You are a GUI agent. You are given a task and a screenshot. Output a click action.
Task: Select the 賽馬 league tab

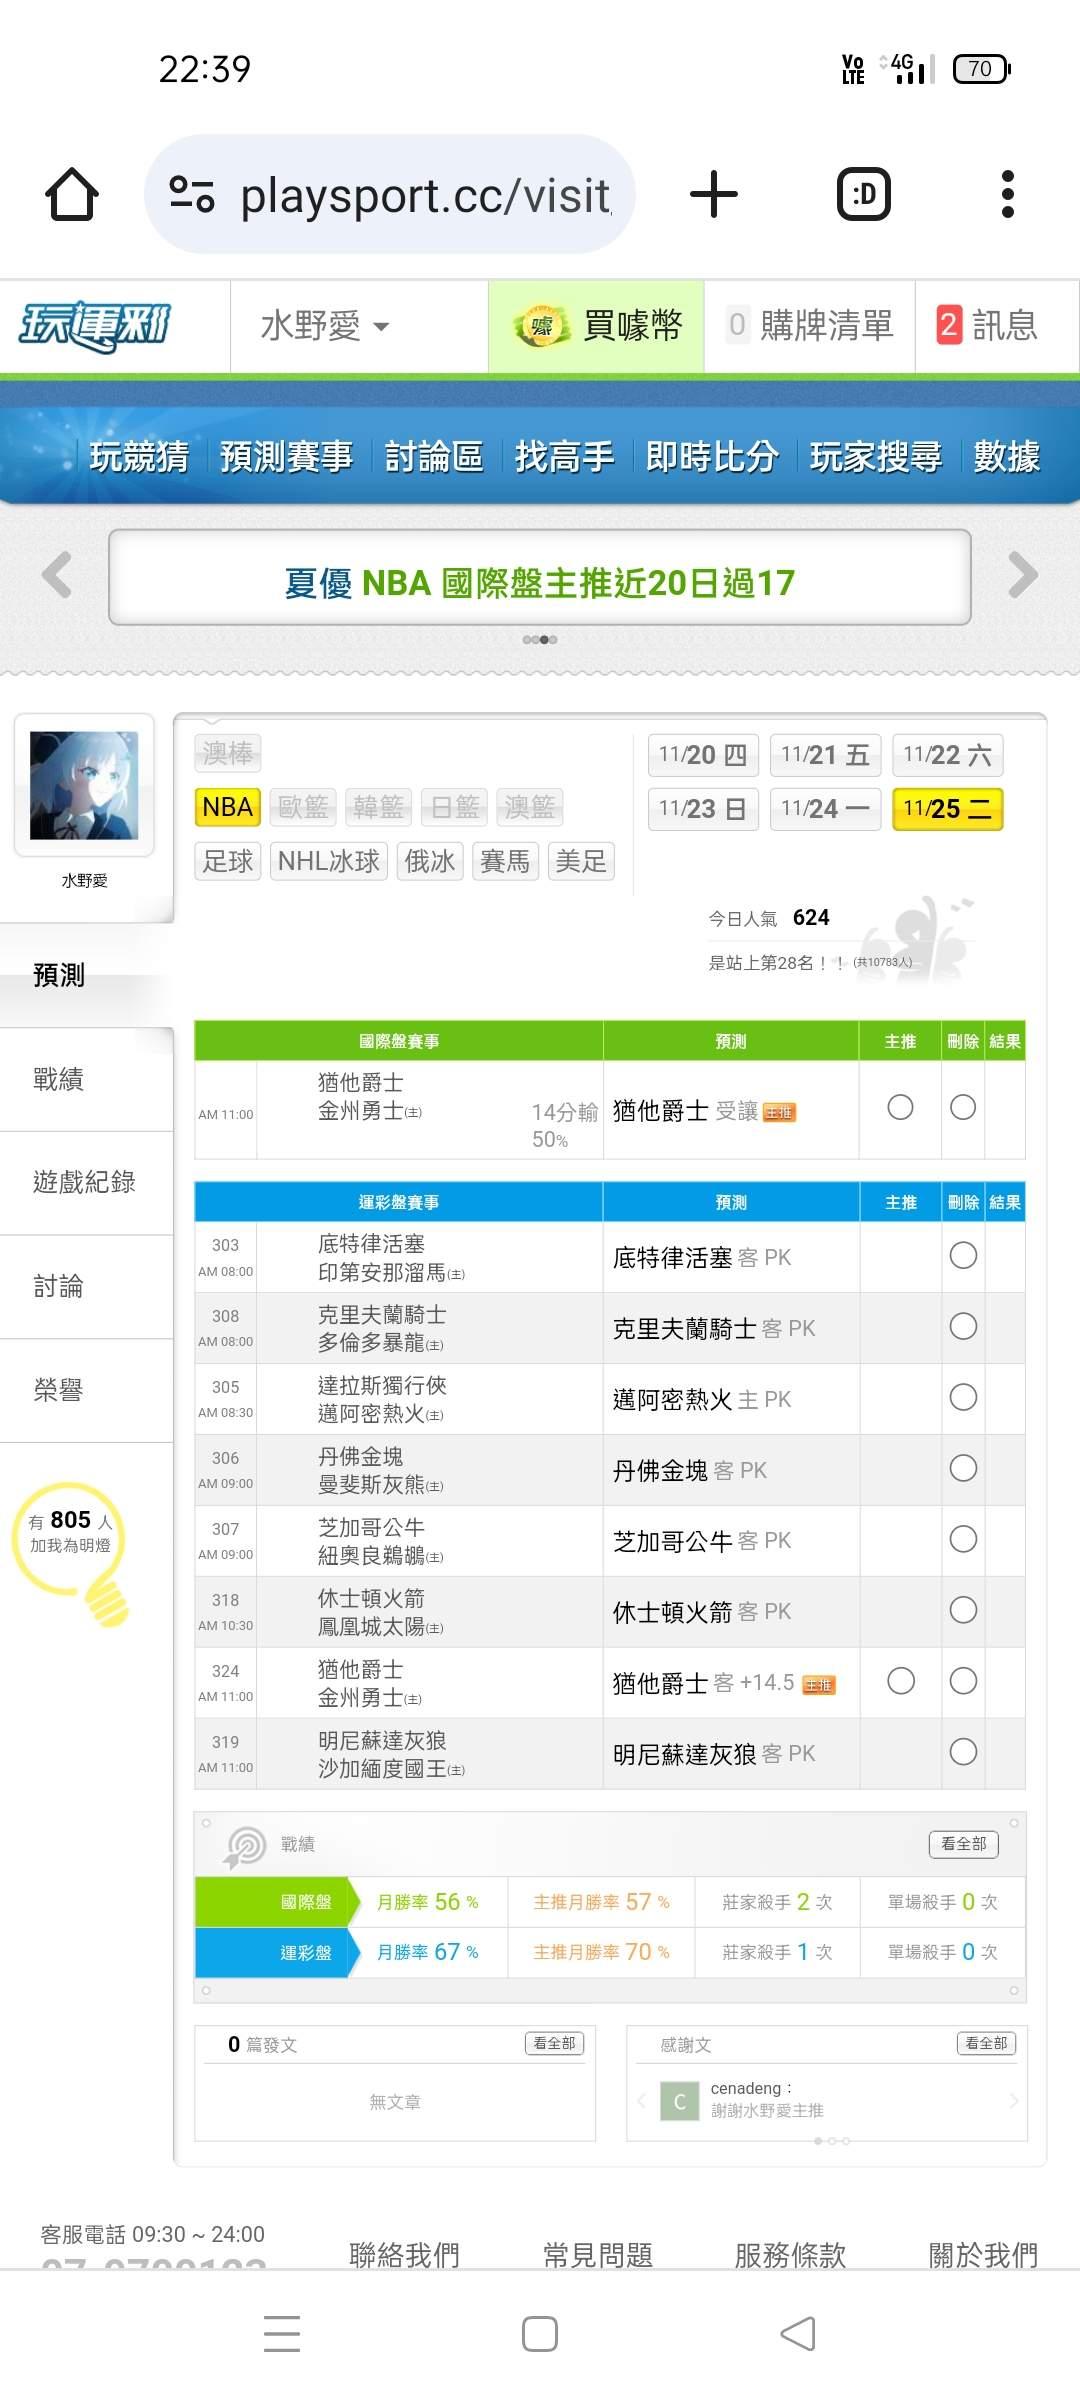point(505,861)
